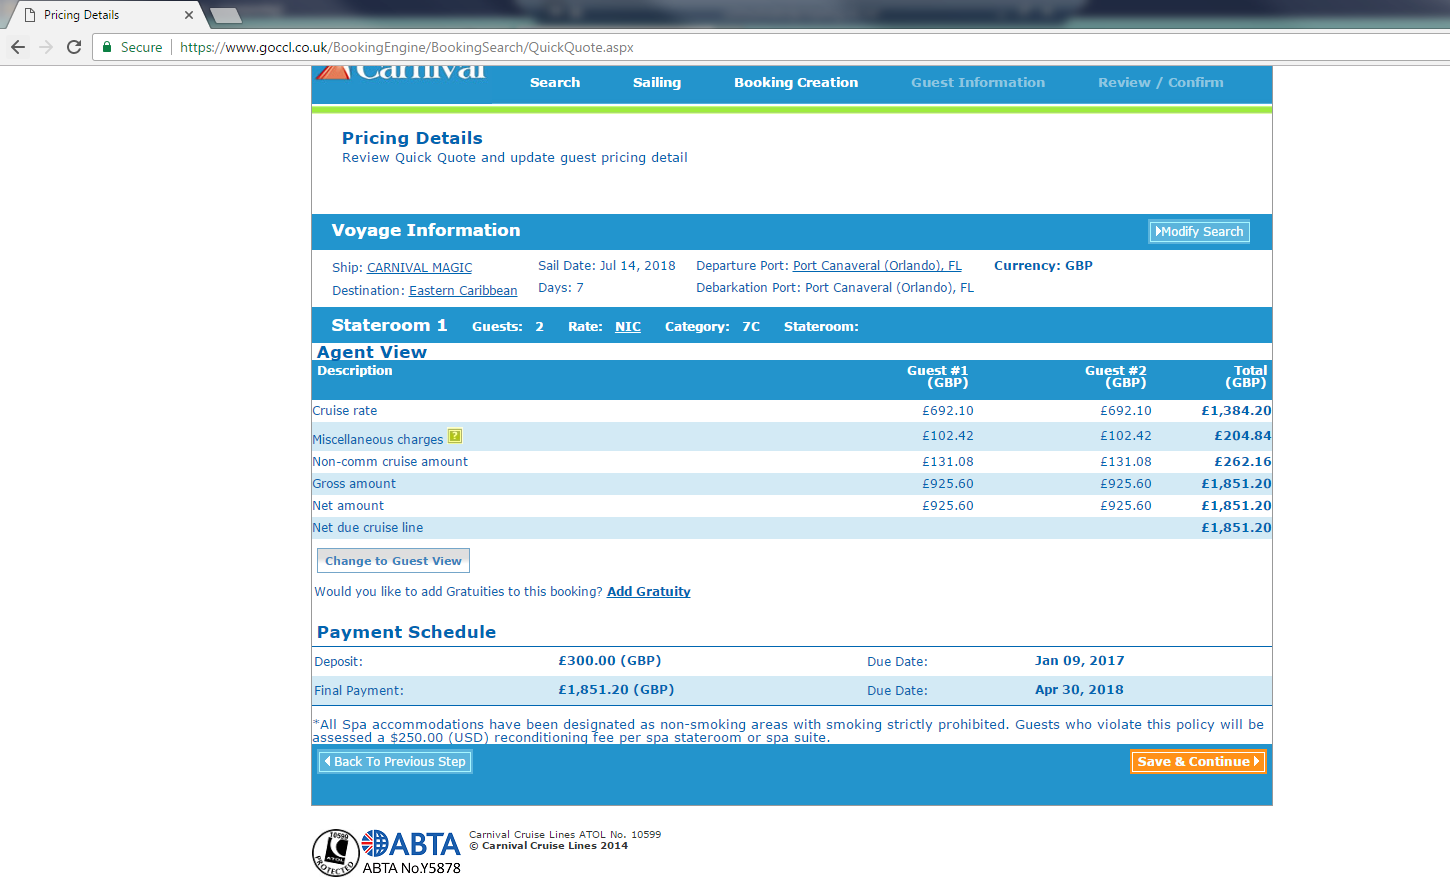Open a new browser tab

tap(225, 15)
